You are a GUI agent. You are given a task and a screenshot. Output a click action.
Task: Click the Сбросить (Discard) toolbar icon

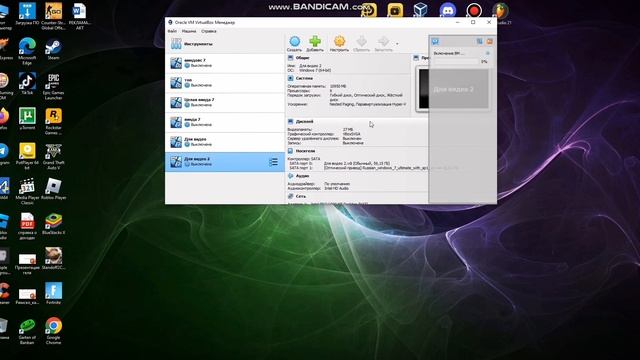(x=361, y=42)
